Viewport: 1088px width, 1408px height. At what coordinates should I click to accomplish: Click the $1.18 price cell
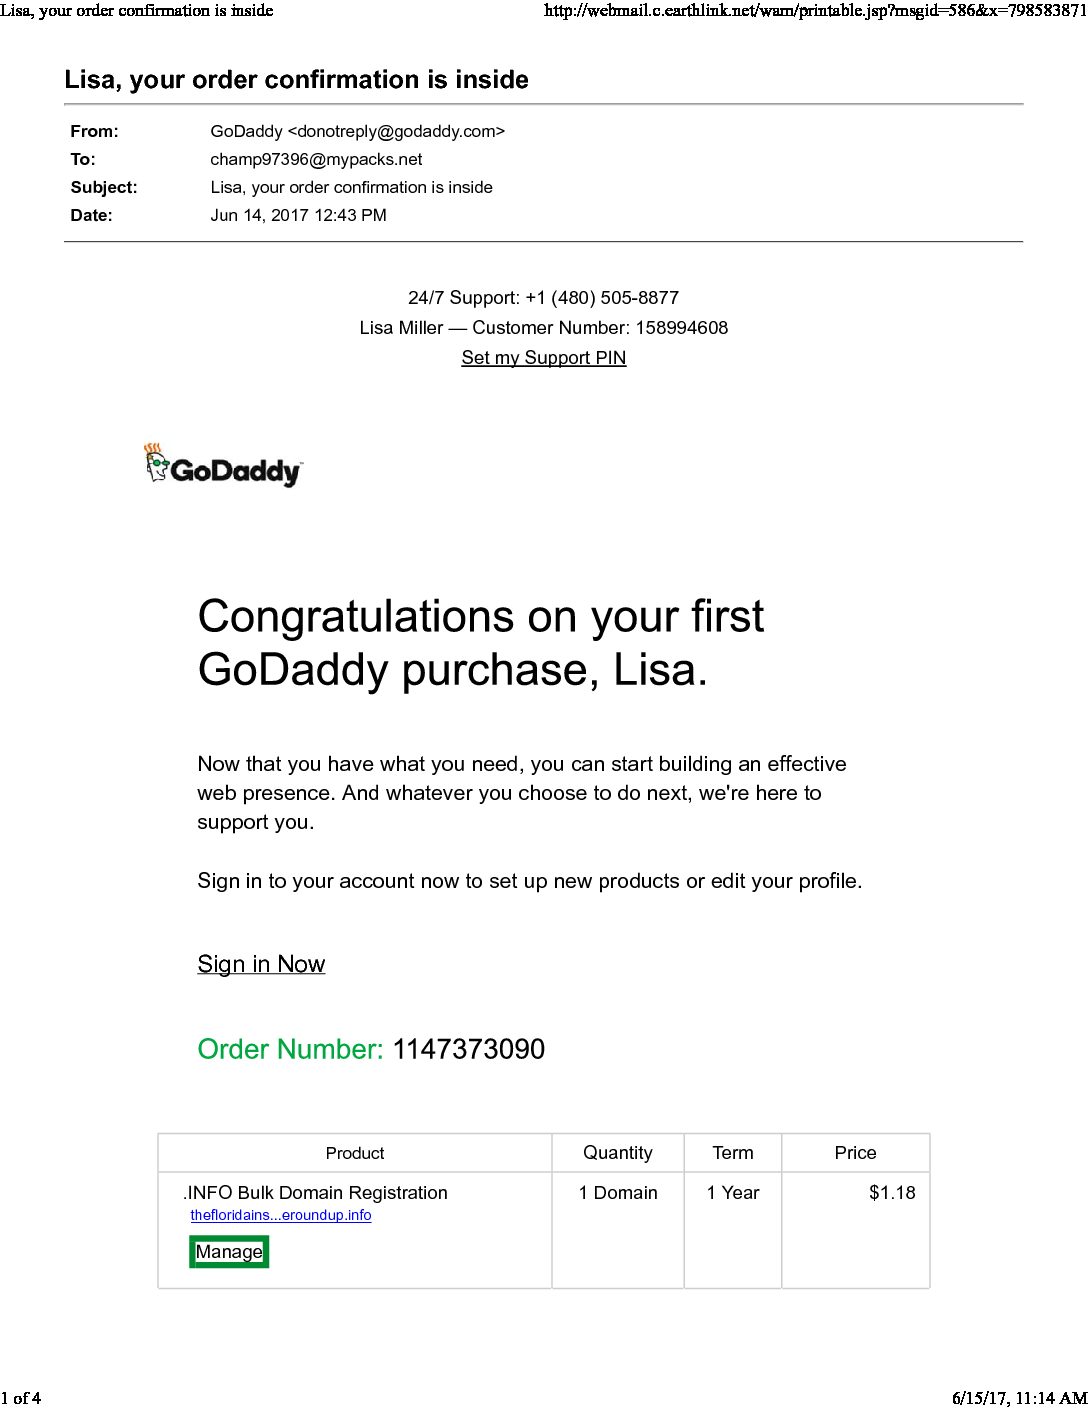pos(892,1193)
